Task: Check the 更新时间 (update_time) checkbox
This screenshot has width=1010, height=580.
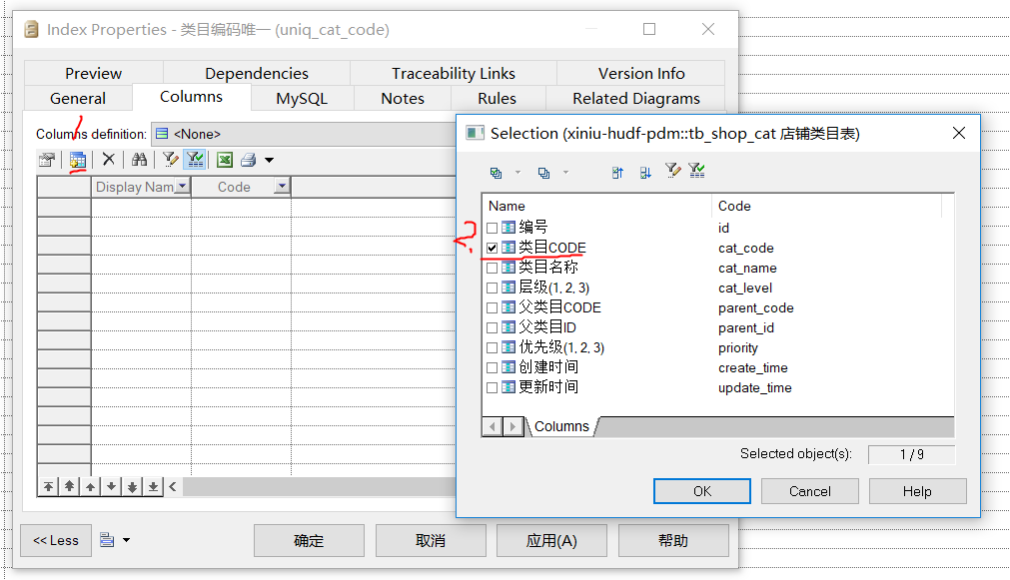Action: pos(492,388)
